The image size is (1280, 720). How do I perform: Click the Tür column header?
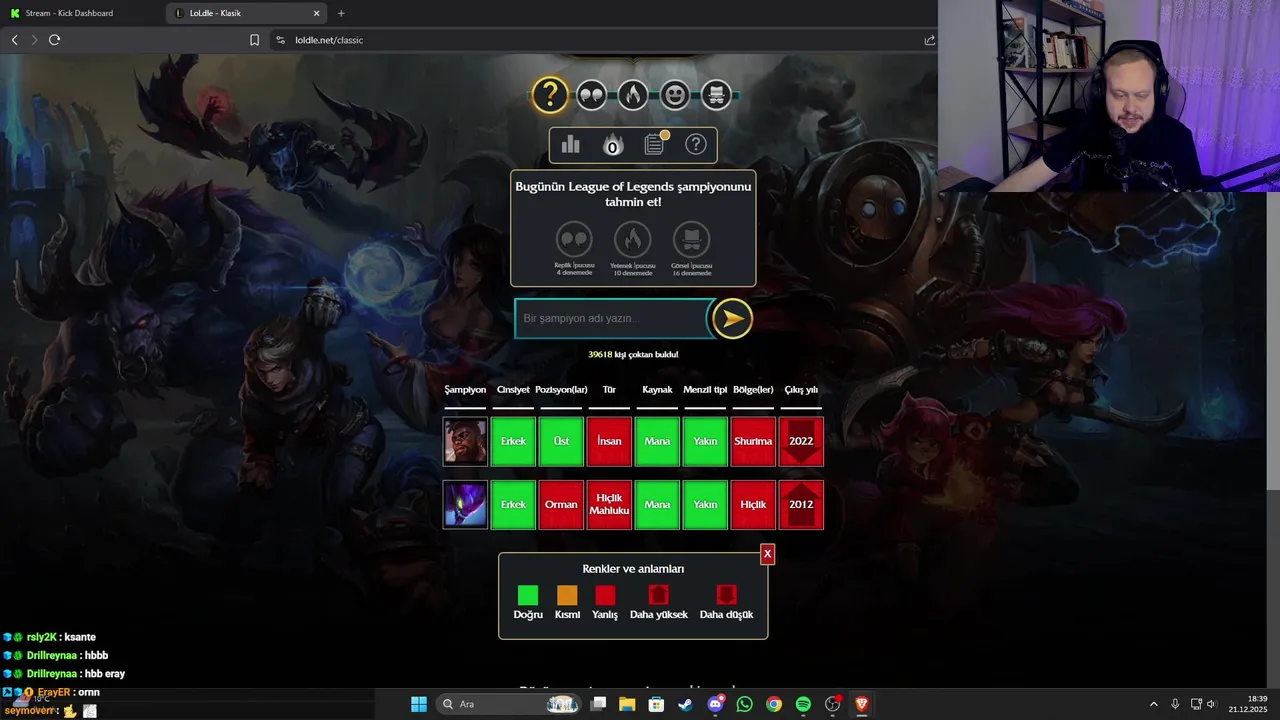[x=609, y=389]
